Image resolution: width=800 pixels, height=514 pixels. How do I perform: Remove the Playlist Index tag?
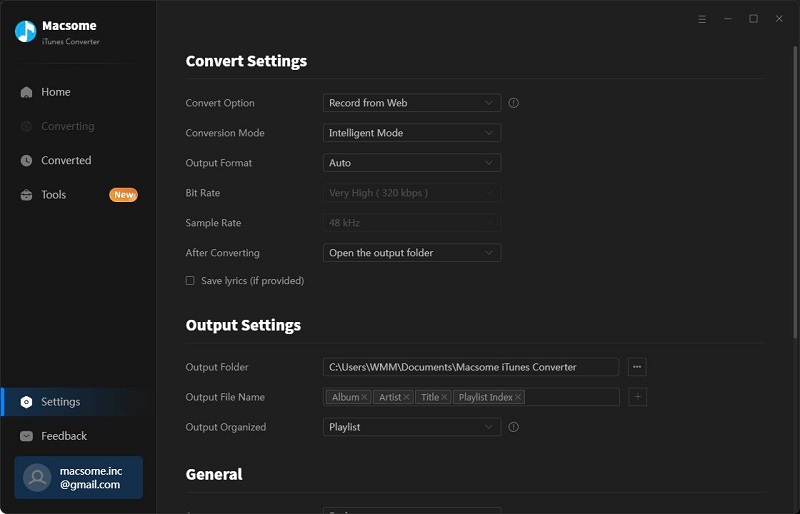click(x=518, y=397)
